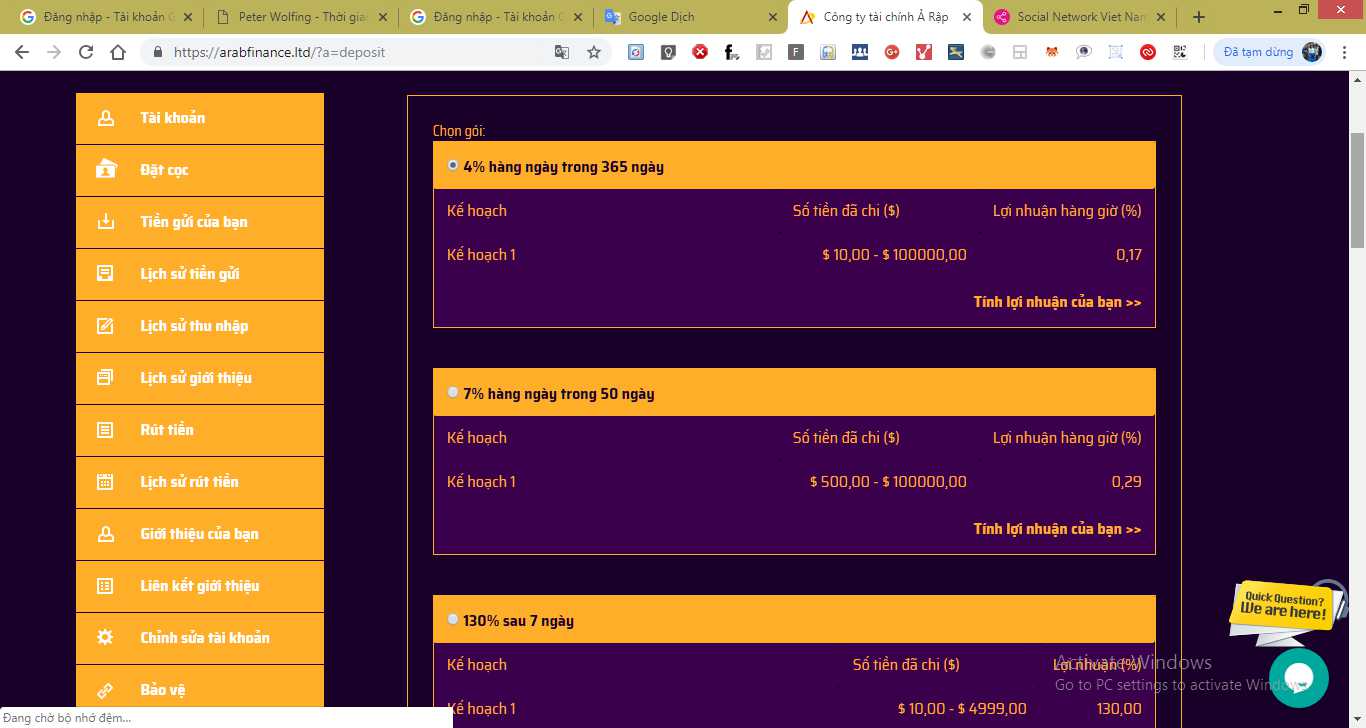Open Chỉnh sửa tài khoản menu item
This screenshot has height=728, width=1366.
tap(200, 638)
